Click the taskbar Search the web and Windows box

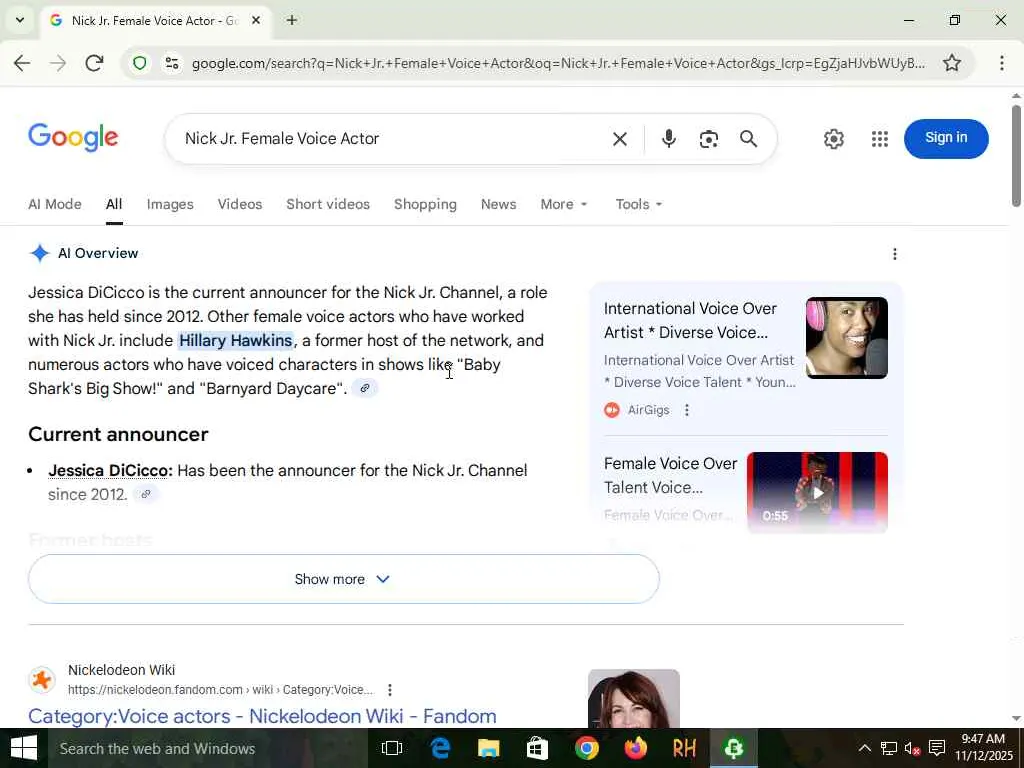click(x=208, y=748)
